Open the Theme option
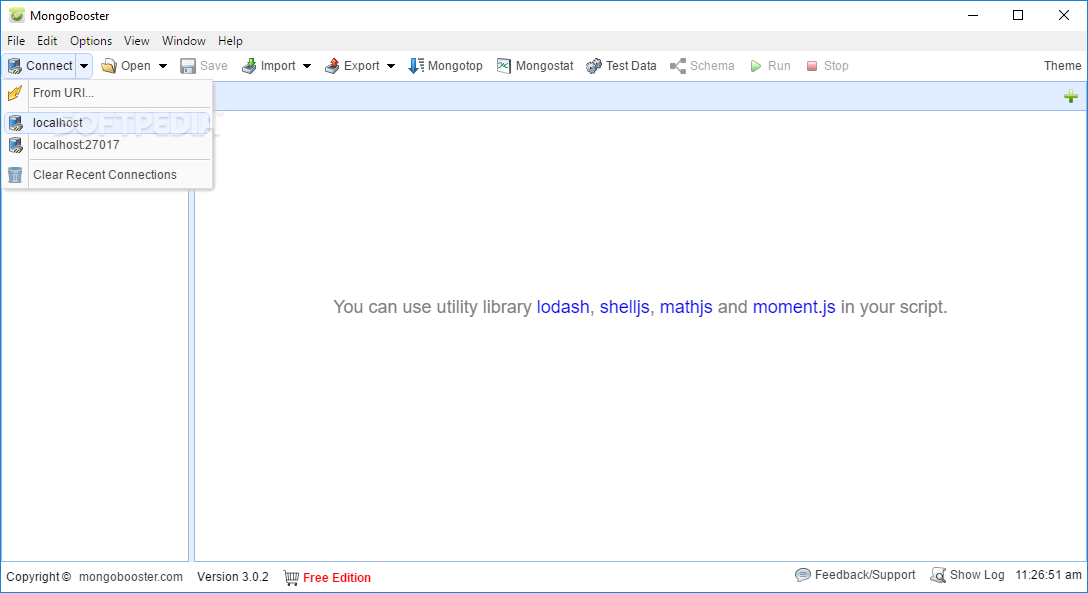Image resolution: width=1088 pixels, height=593 pixels. tap(1062, 66)
